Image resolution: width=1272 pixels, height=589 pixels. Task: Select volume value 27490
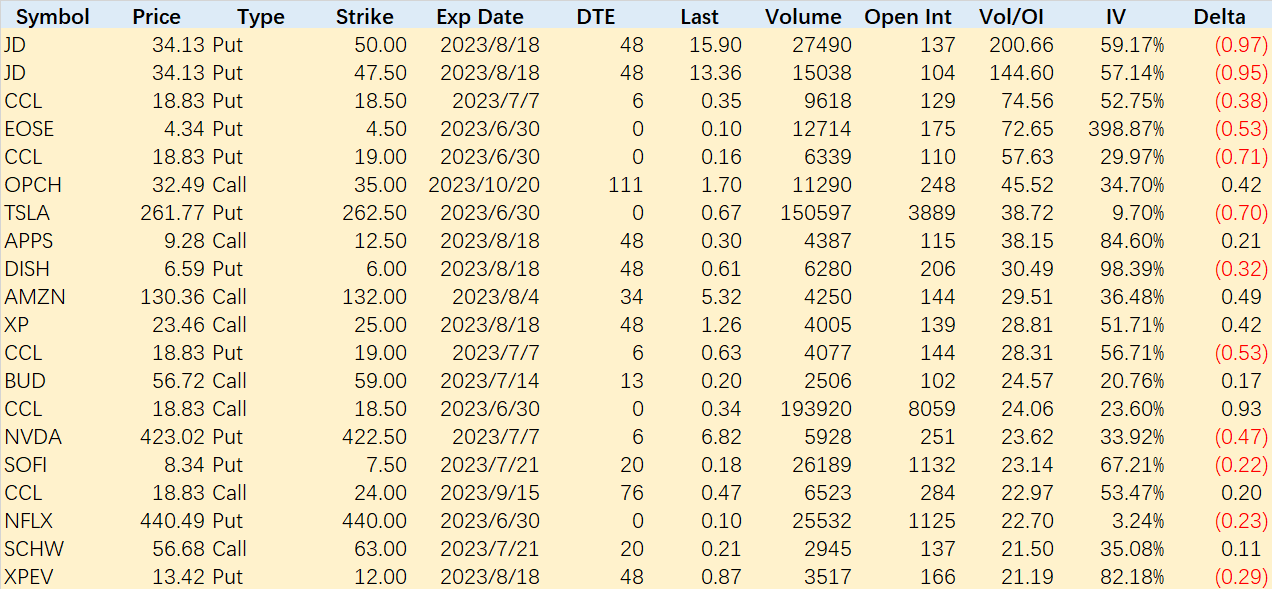click(x=821, y=45)
